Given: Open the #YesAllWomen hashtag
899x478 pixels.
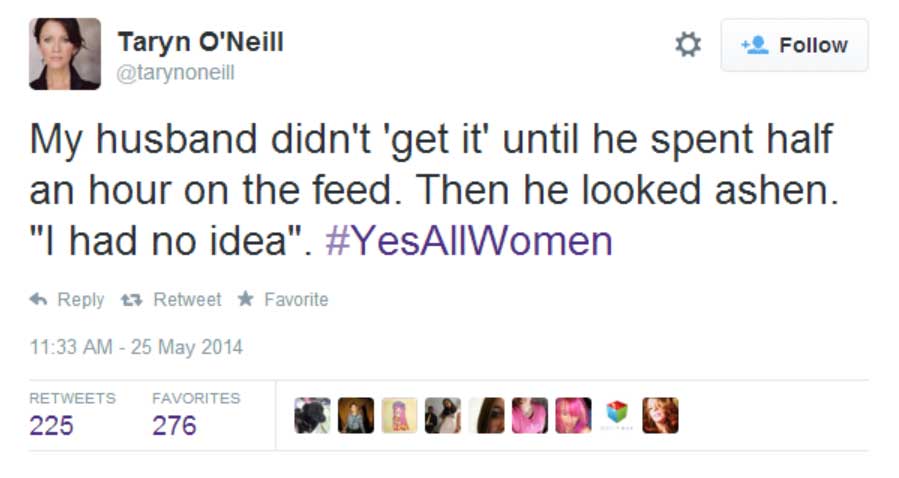Looking at the screenshot, I should point(469,242).
